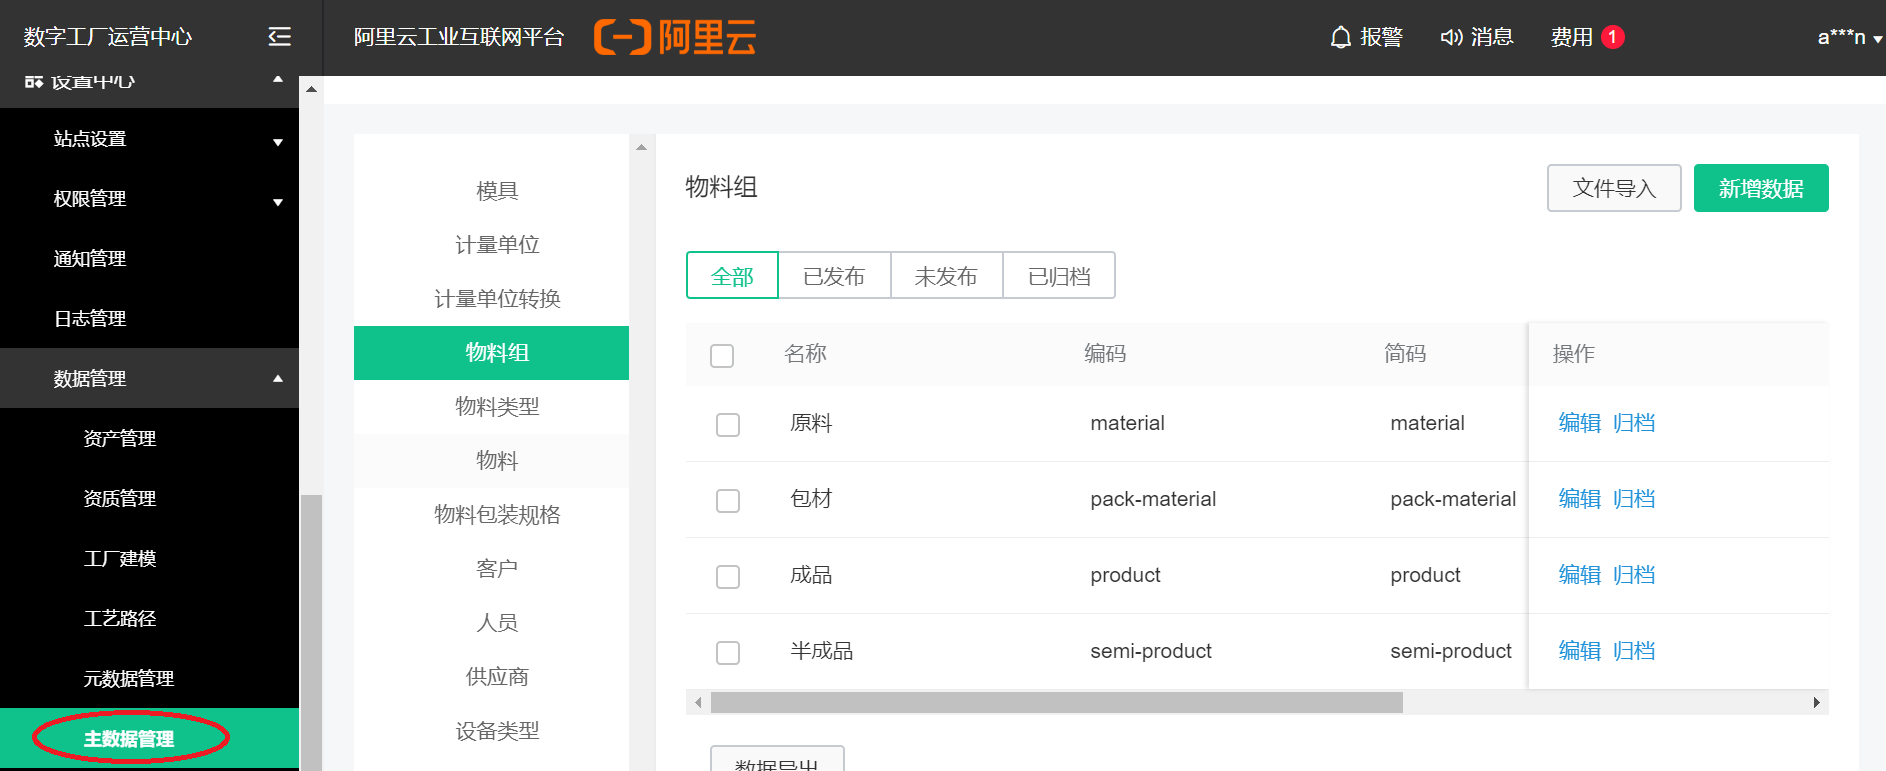The image size is (1886, 771).
Task: Open the Aliyun logo link
Action: 675,37
